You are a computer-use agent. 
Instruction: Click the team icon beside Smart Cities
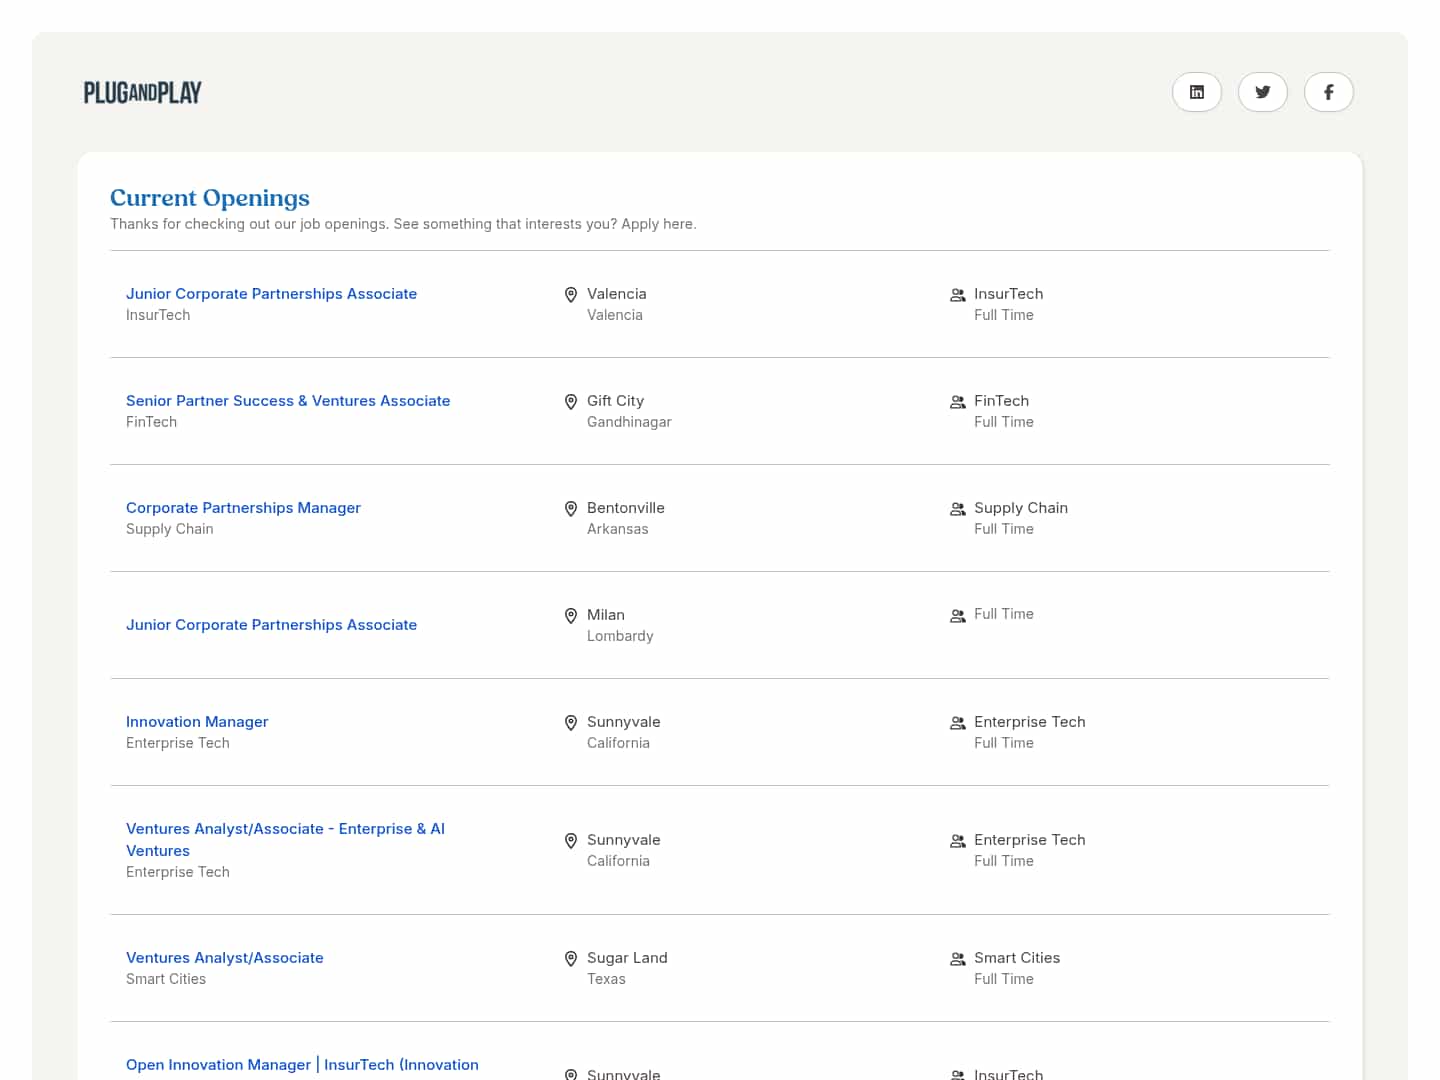(x=957, y=959)
